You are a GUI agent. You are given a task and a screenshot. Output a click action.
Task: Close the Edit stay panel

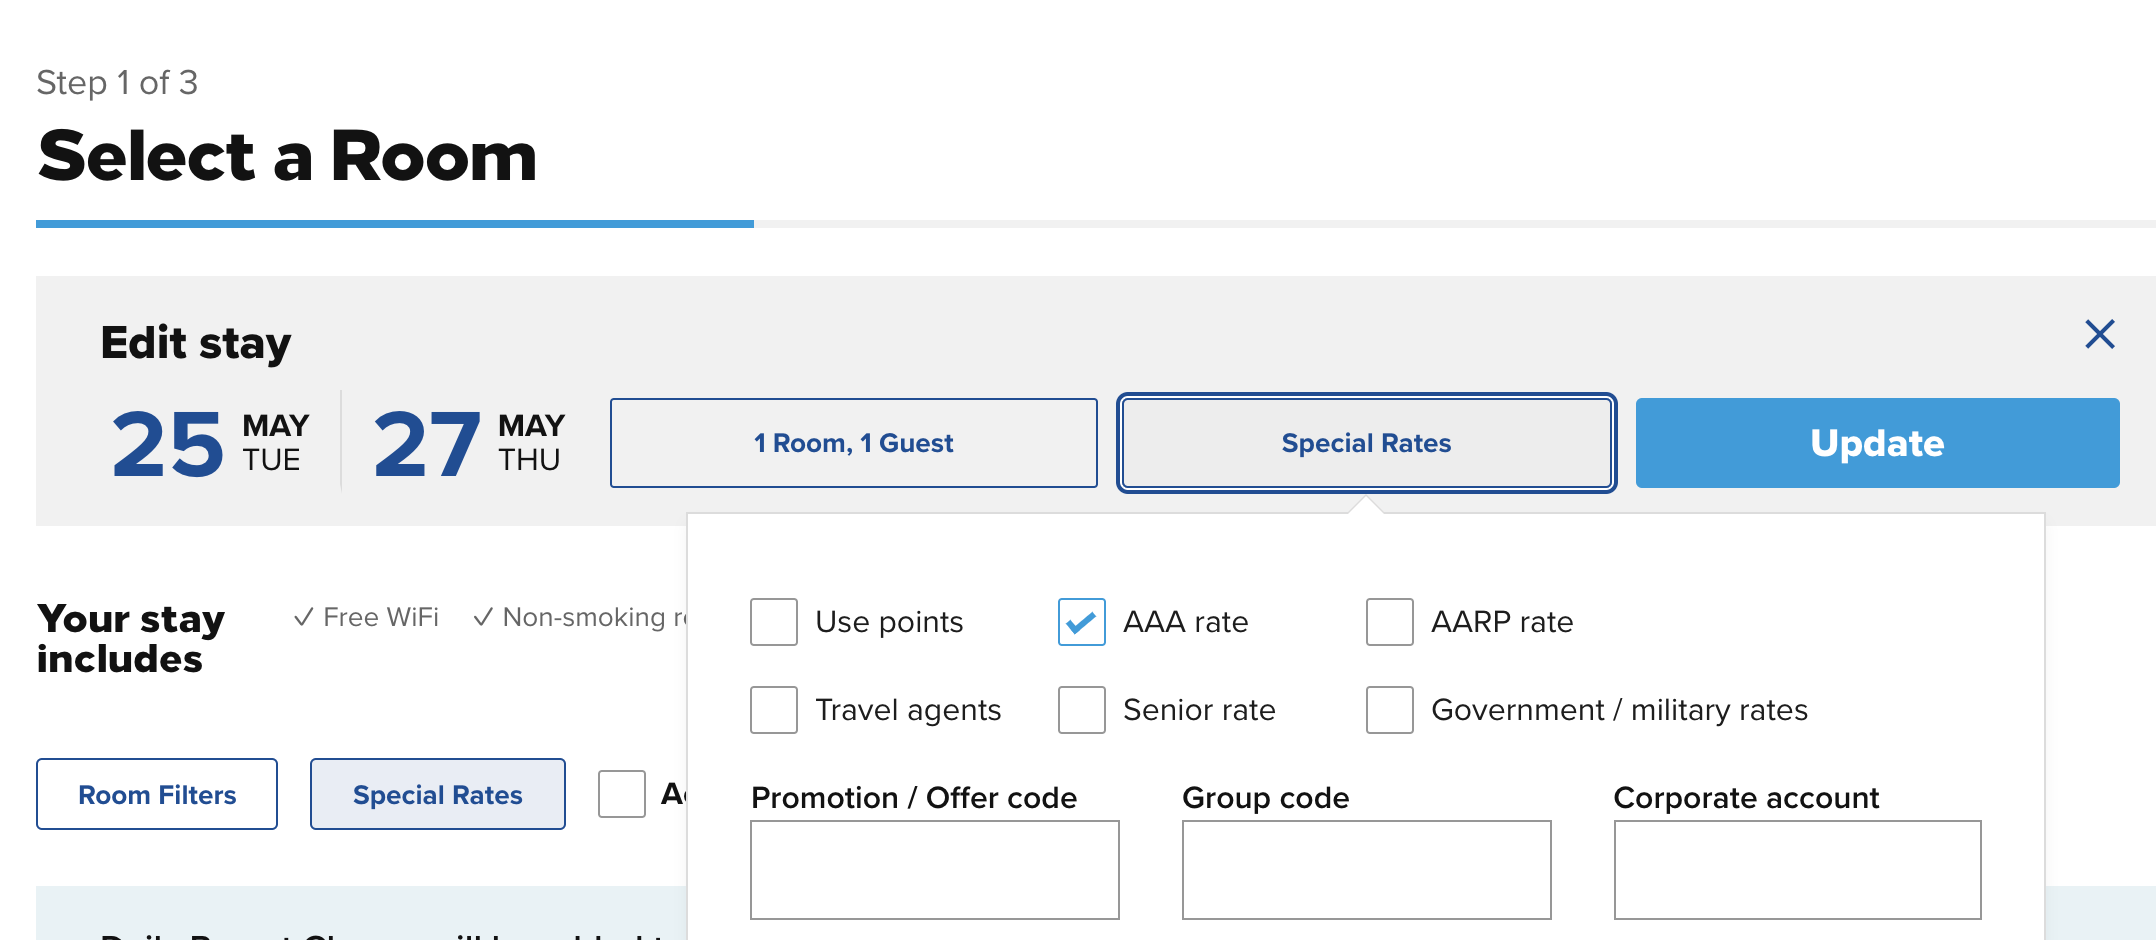[x=2099, y=334]
